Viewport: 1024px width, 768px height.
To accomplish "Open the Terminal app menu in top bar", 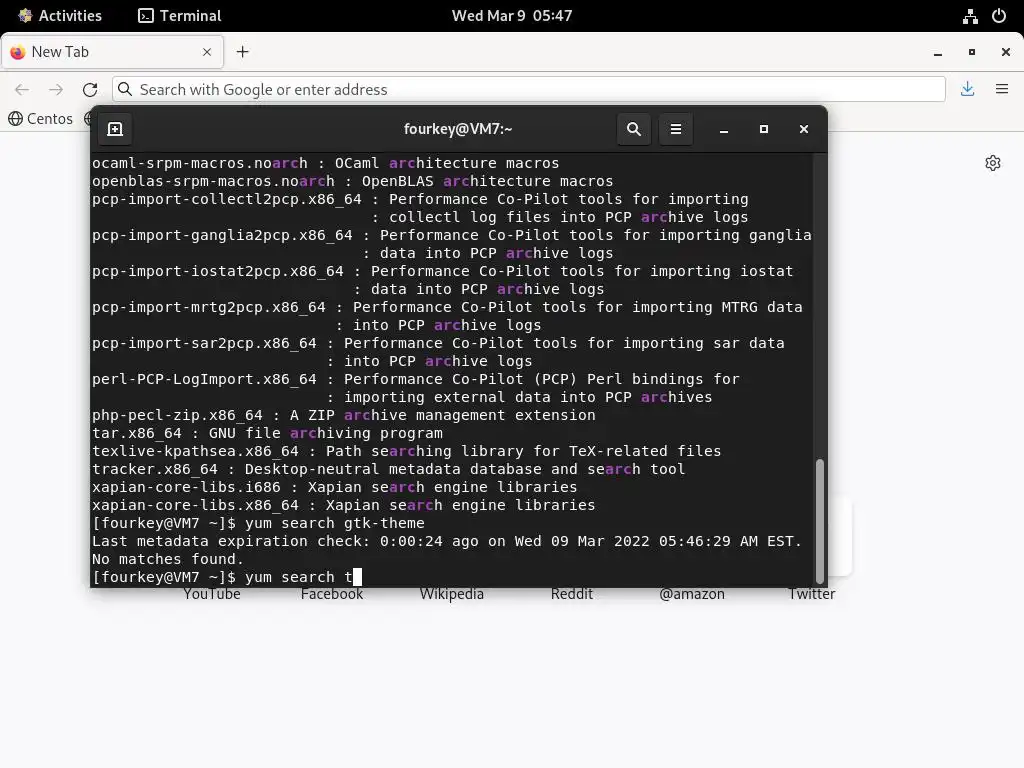I will tap(180, 16).
